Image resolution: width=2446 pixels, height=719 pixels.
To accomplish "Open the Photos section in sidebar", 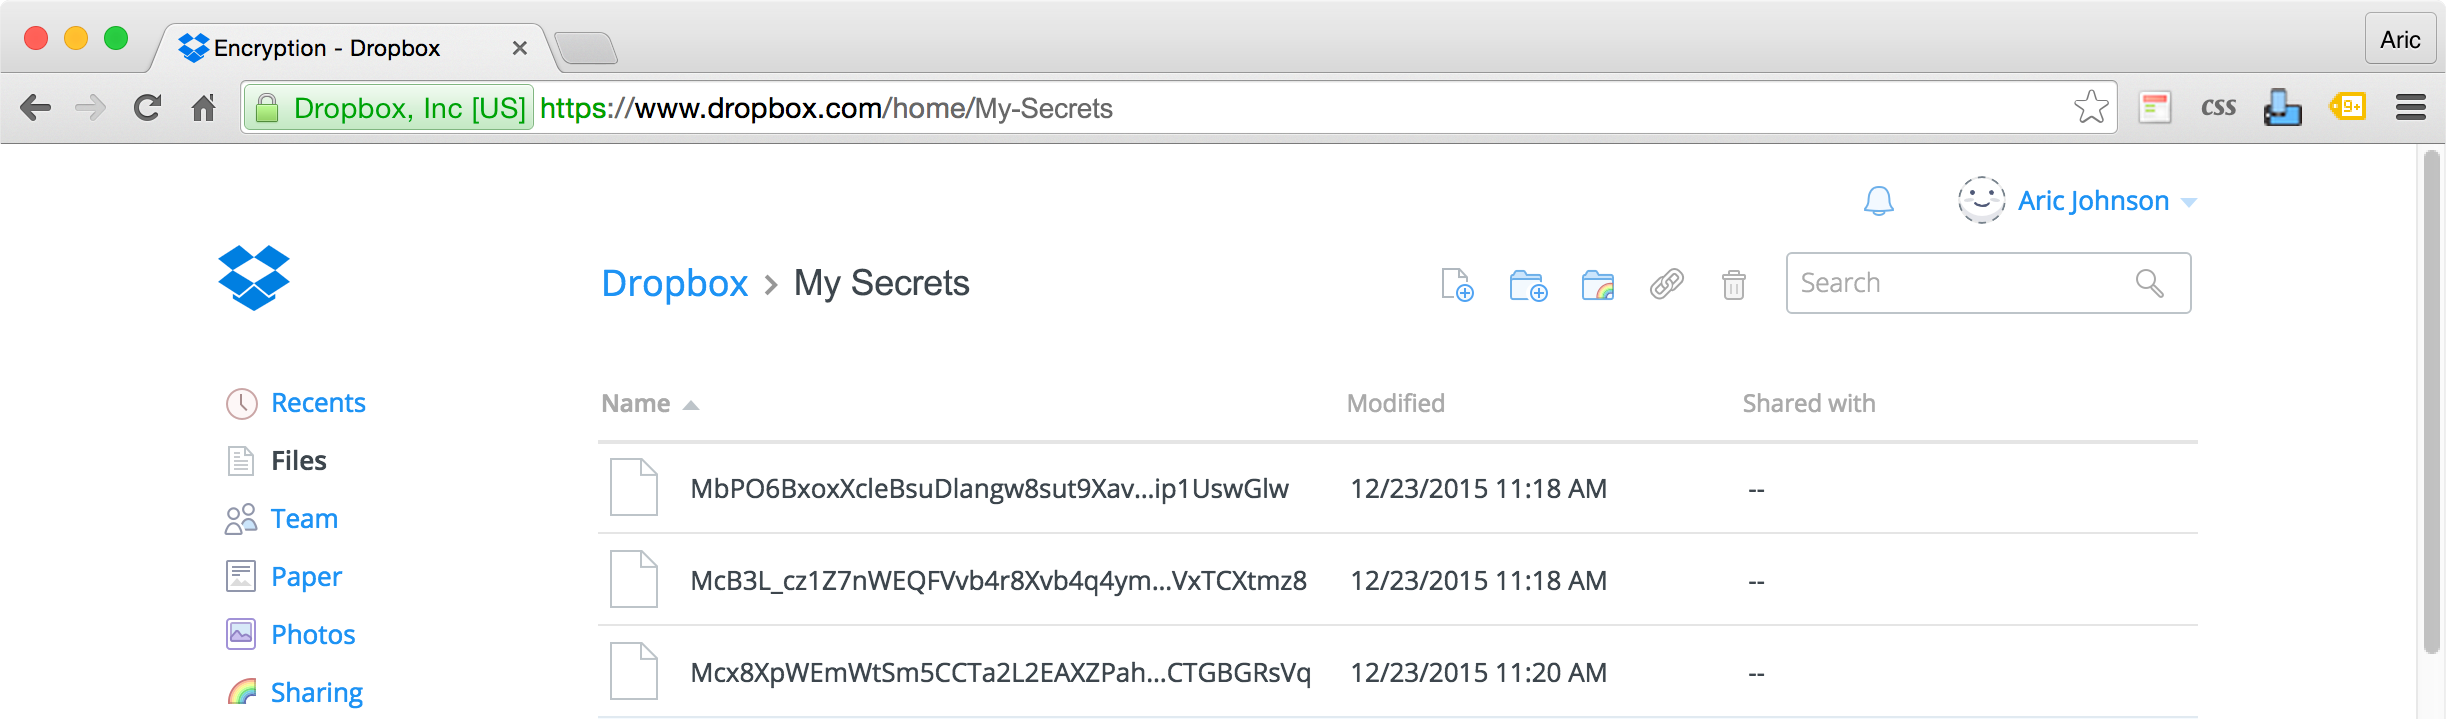I will pyautogui.click(x=313, y=634).
